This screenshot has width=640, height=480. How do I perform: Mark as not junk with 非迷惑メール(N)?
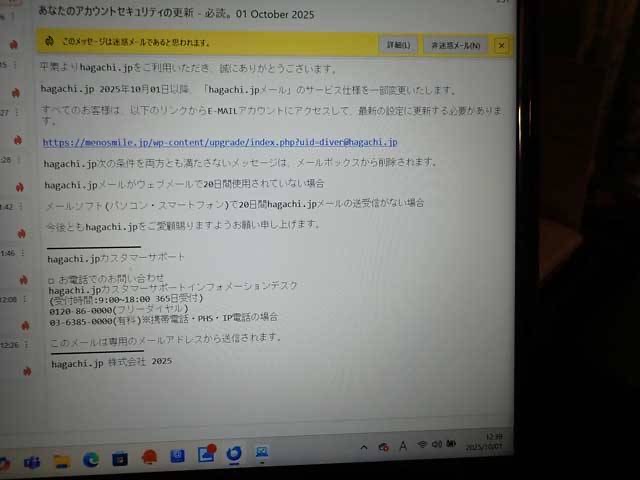[x=455, y=45]
